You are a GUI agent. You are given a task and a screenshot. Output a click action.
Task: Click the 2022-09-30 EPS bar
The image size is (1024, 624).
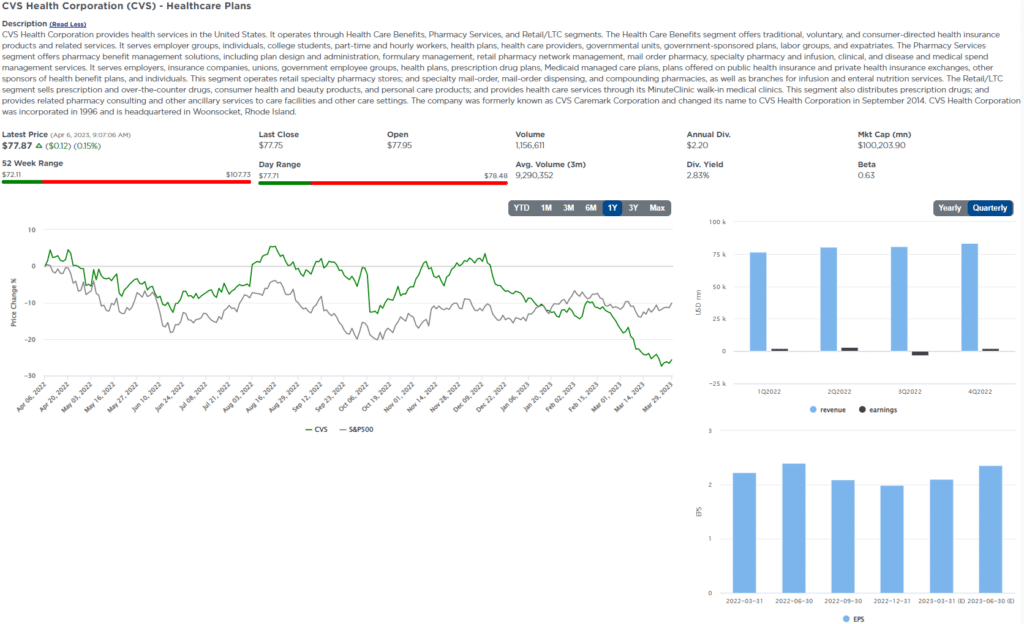click(x=843, y=537)
